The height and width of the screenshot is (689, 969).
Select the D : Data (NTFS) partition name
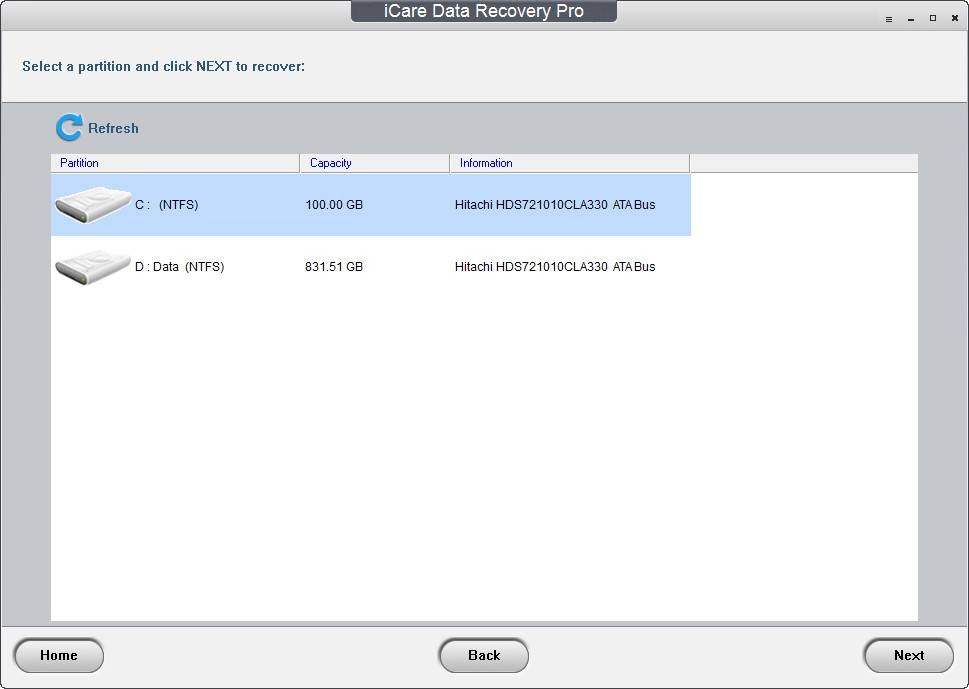click(179, 266)
